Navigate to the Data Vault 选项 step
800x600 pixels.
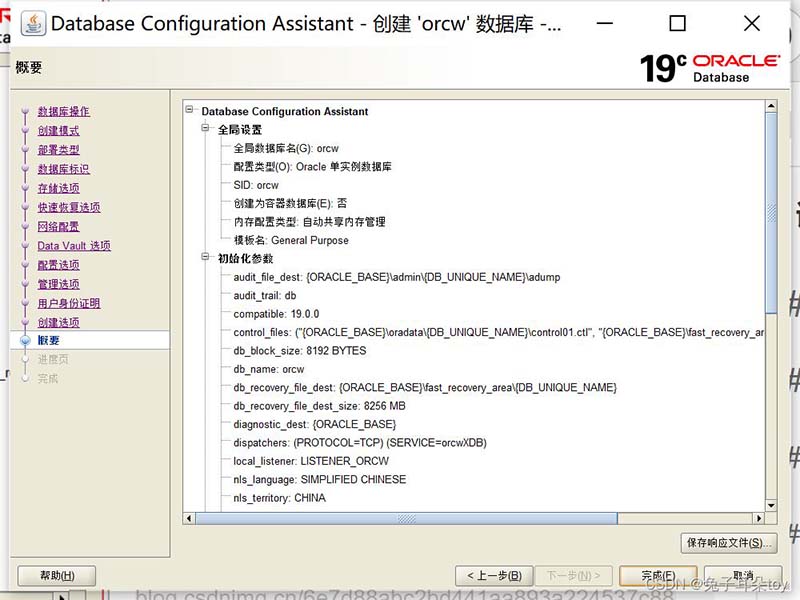(x=73, y=246)
